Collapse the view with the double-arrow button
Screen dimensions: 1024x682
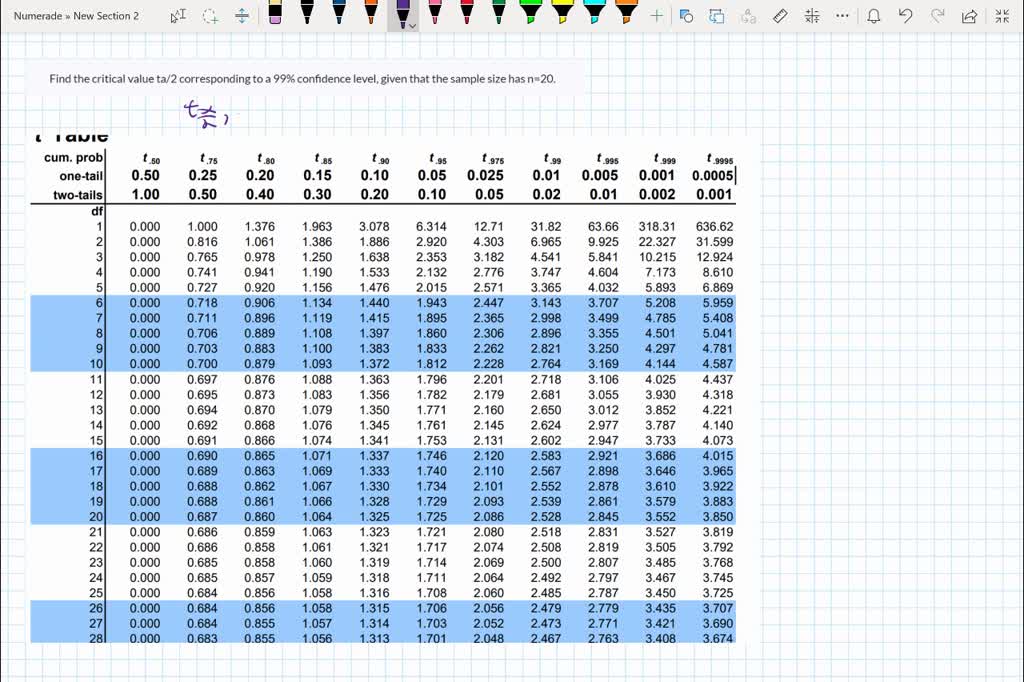[x=1004, y=16]
